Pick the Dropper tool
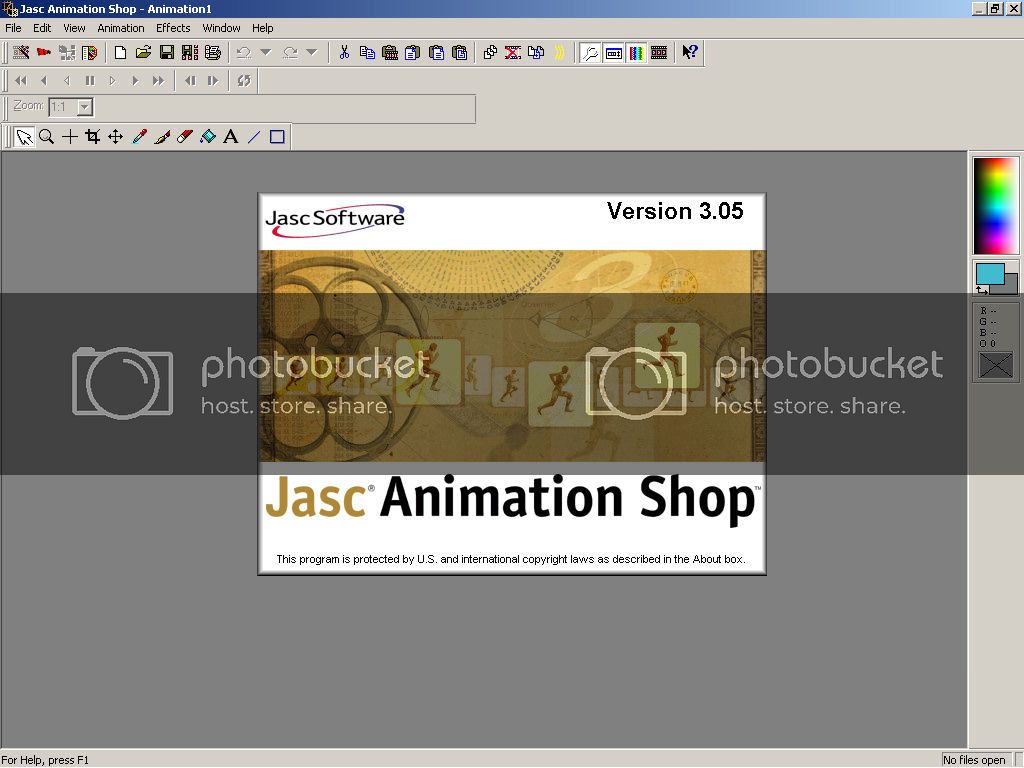This screenshot has width=1024, height=768. click(x=139, y=137)
